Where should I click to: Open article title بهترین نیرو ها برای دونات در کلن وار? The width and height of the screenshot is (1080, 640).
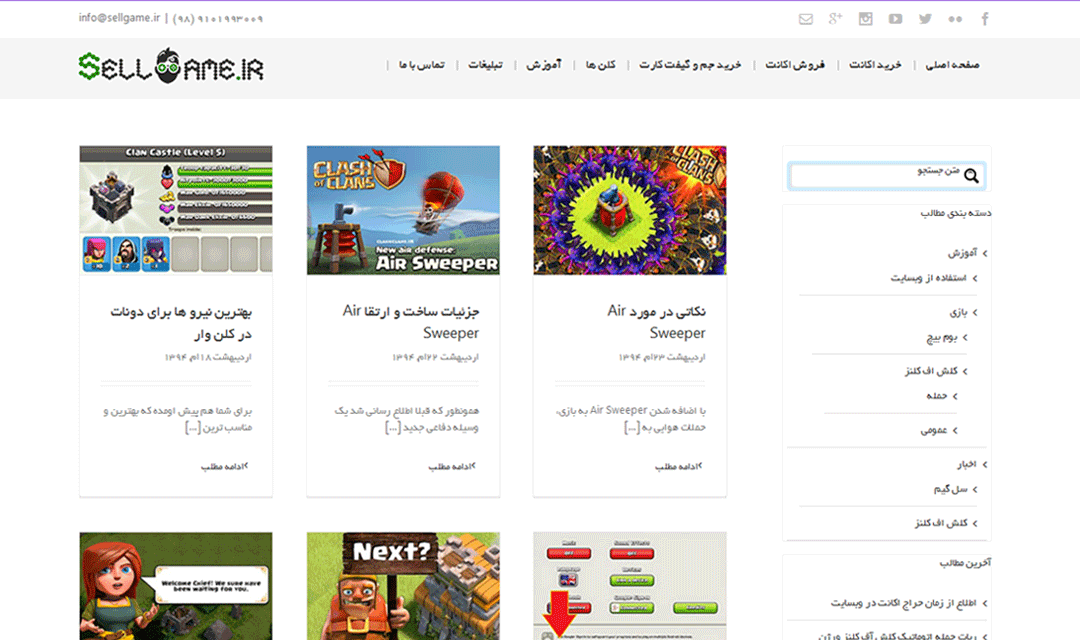click(x=181, y=323)
